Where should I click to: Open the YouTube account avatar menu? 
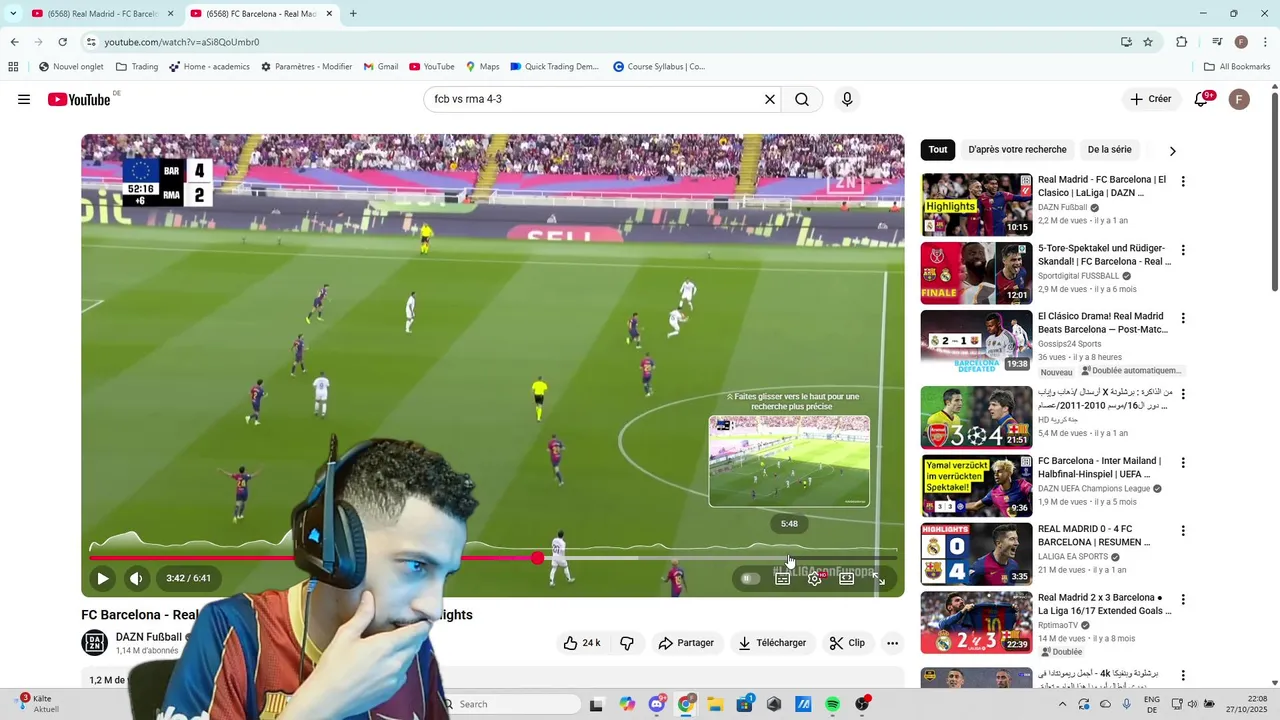point(1239,99)
